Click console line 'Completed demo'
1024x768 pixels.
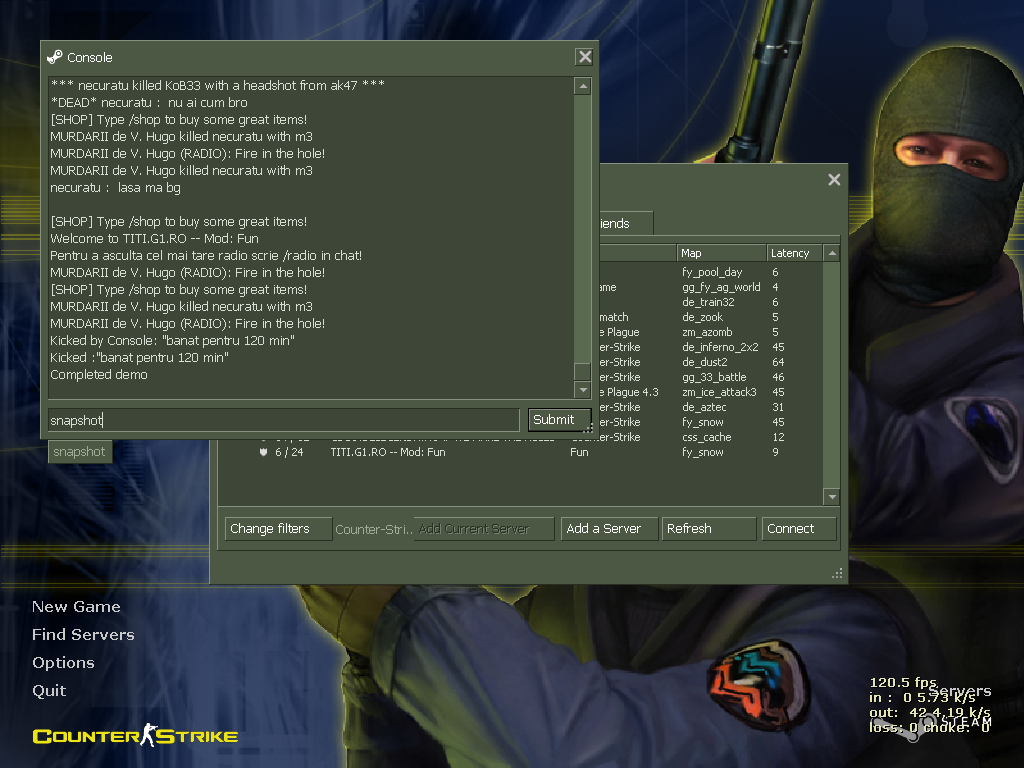[x=99, y=375]
